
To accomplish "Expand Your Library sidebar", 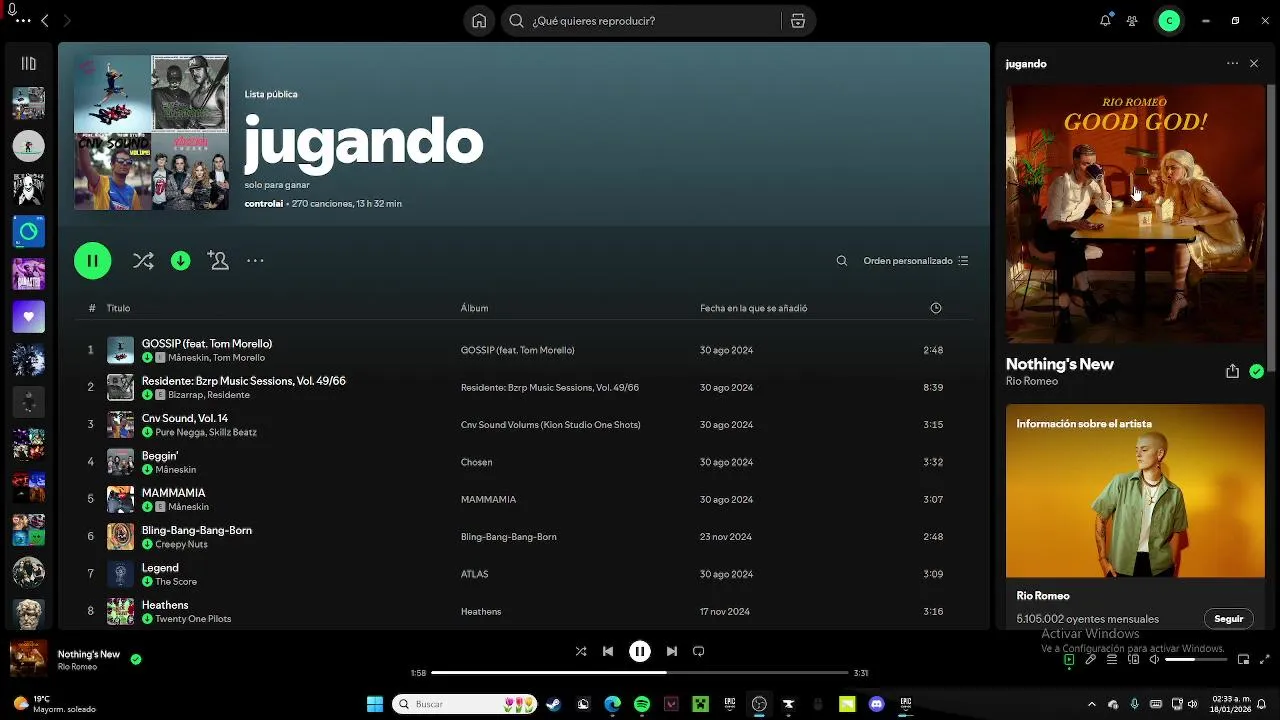I will coord(28,64).
